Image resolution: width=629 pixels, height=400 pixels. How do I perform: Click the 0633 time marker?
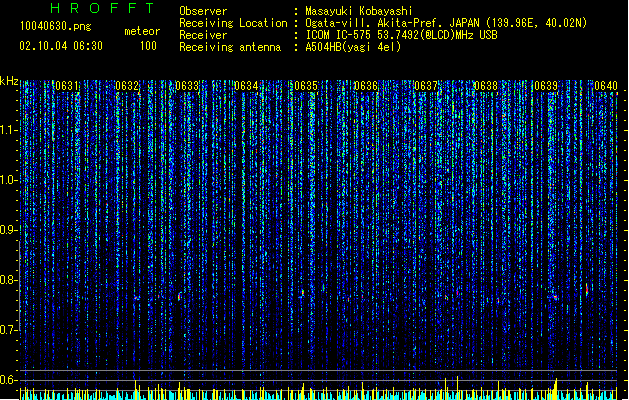coord(187,86)
